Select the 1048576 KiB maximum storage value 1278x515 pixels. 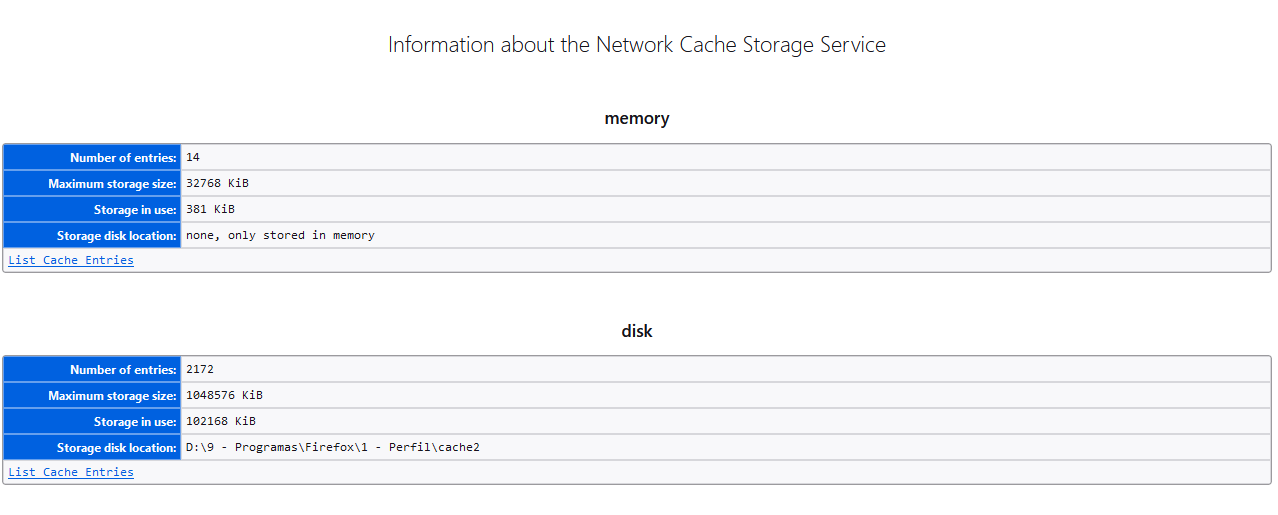[x=224, y=396]
